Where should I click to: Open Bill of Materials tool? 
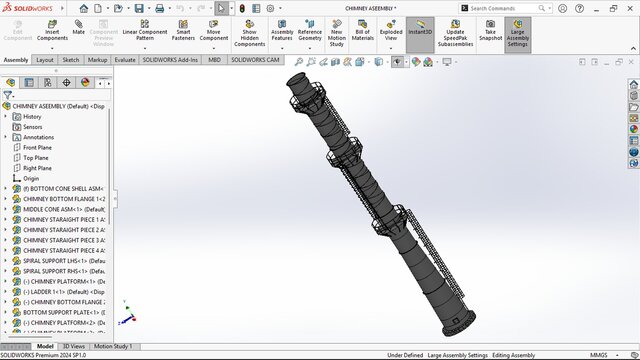[362, 30]
